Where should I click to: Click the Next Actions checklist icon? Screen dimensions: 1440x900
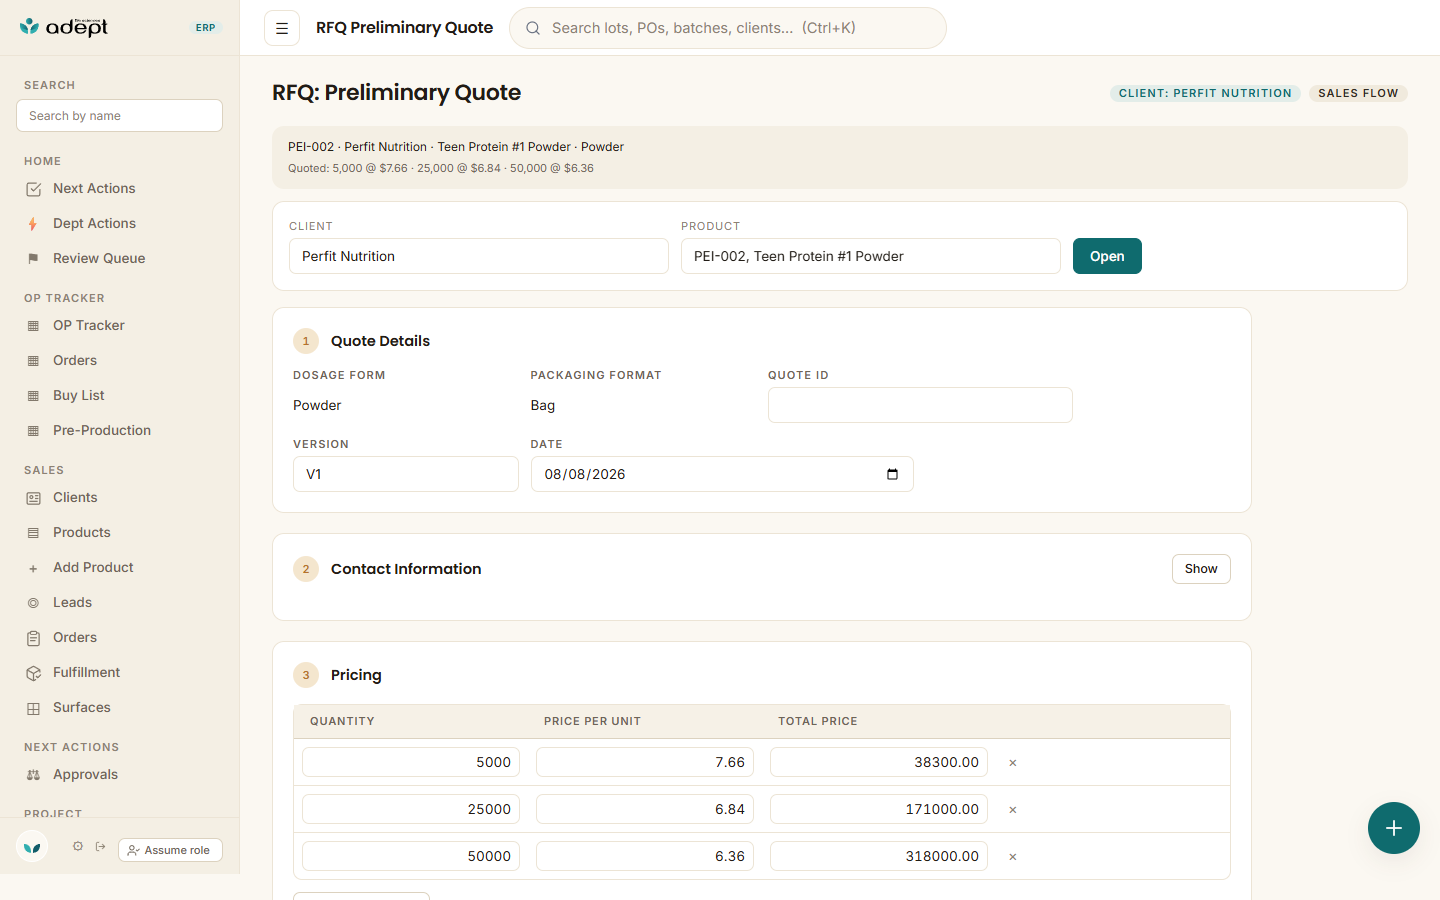(x=33, y=189)
